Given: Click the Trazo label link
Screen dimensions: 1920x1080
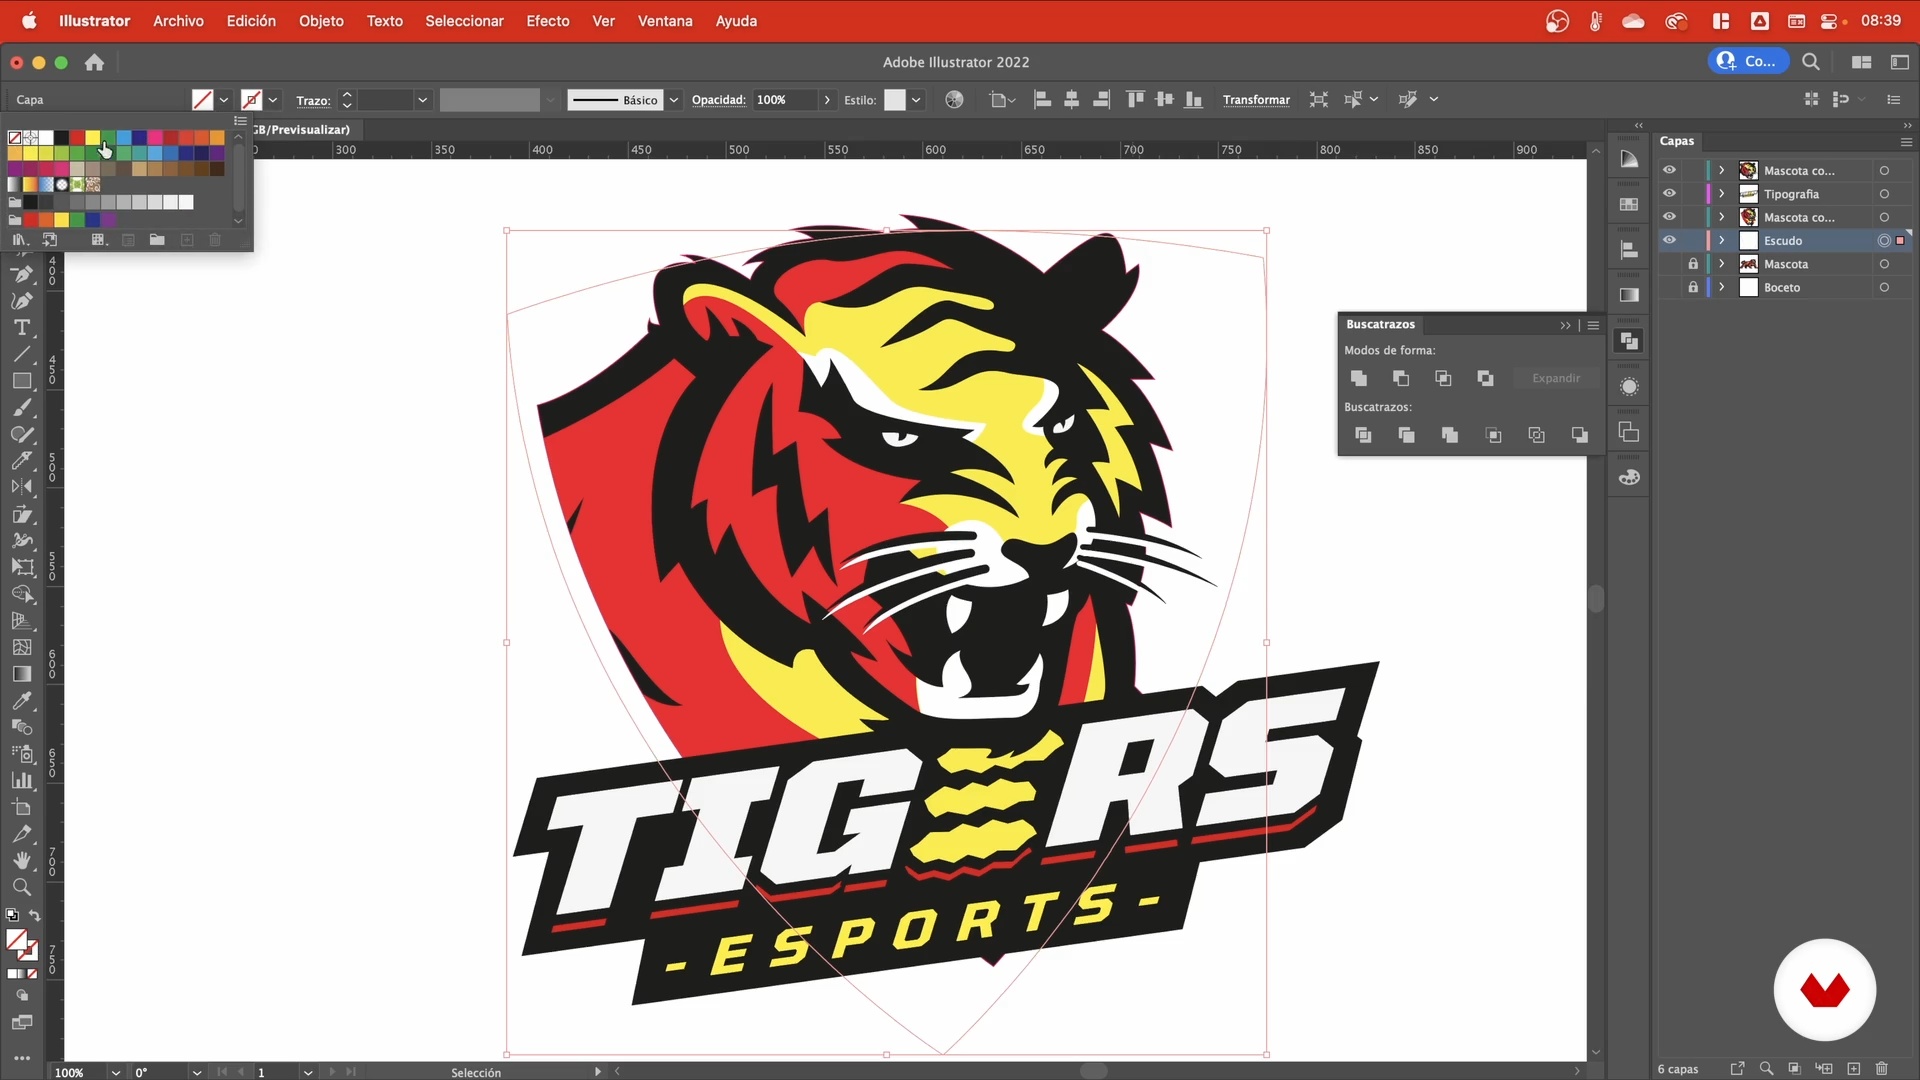Looking at the screenshot, I should click(313, 100).
